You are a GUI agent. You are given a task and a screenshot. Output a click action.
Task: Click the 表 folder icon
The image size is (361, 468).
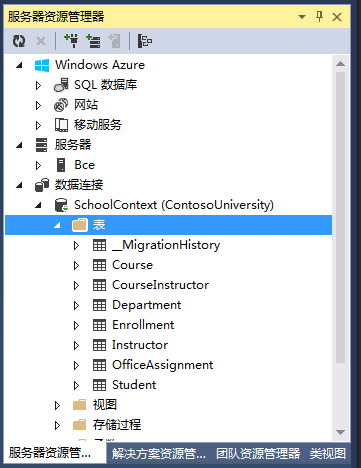pos(80,225)
